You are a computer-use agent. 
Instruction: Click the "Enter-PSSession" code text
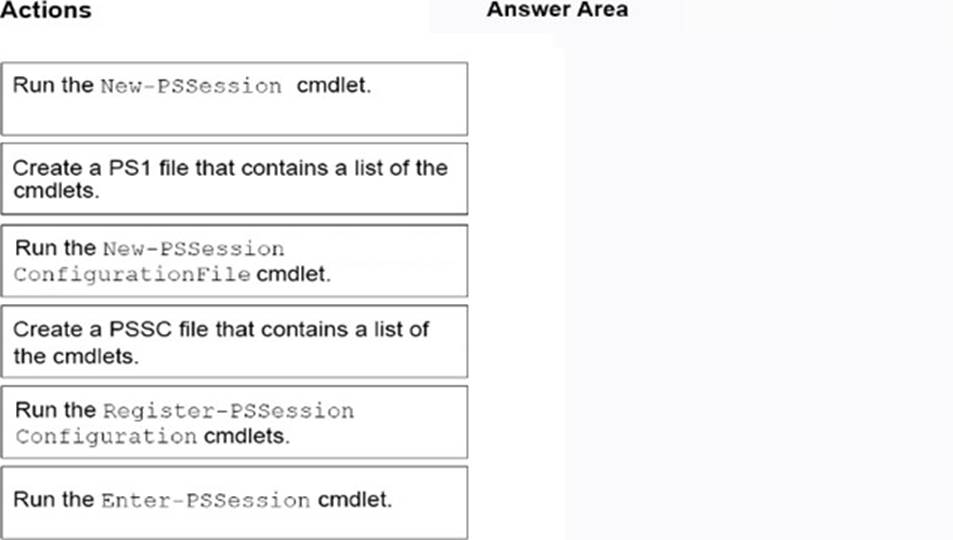206,500
